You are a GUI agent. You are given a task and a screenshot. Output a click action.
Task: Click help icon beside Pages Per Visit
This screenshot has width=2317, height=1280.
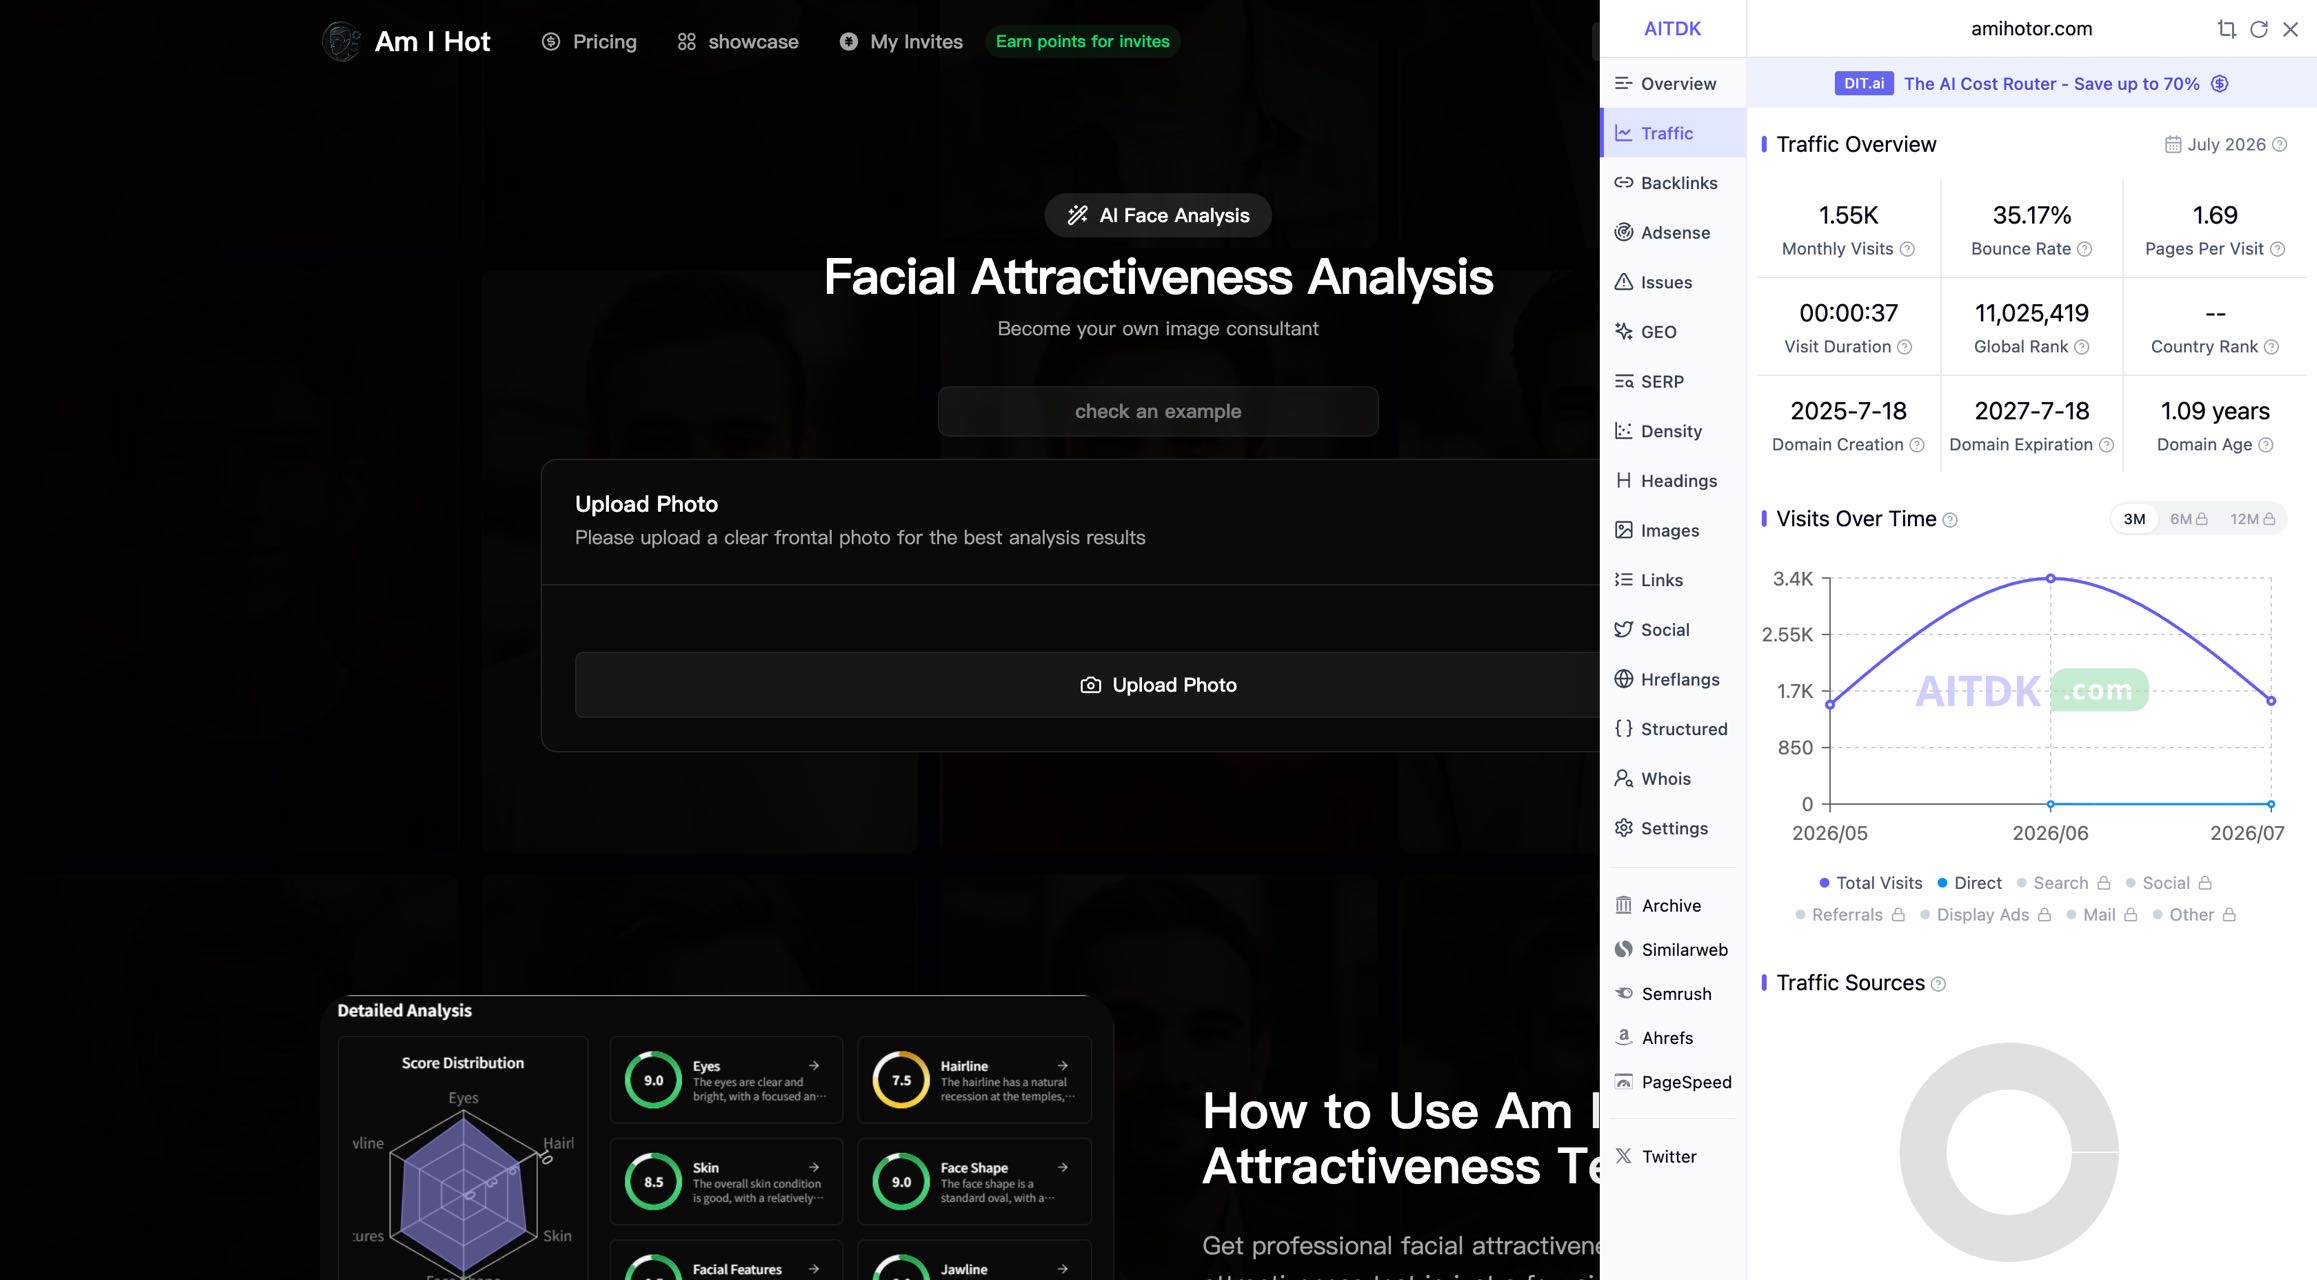point(2277,249)
